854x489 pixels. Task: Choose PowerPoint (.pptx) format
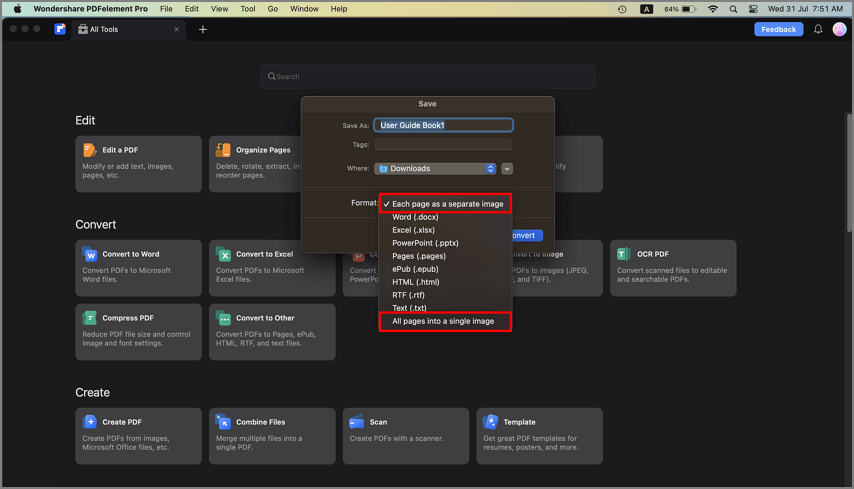tap(446, 243)
